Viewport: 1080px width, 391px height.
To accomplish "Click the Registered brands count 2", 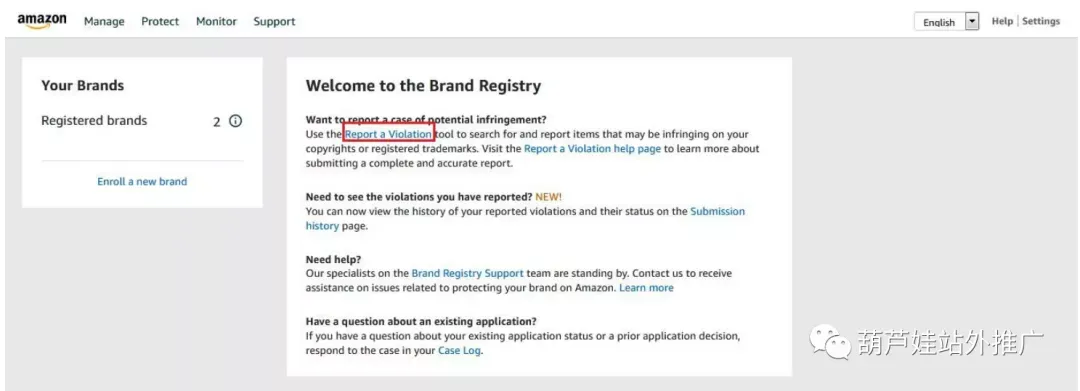I will coord(217,122).
